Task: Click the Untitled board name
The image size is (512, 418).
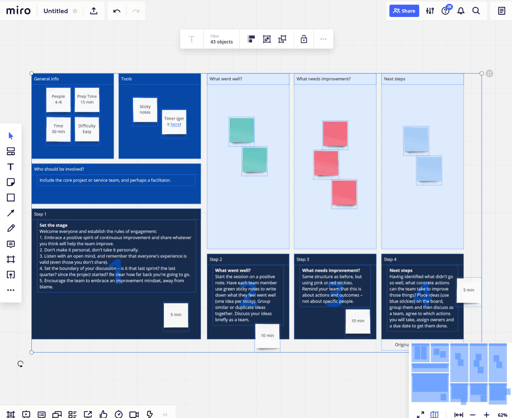Action: pos(56,11)
